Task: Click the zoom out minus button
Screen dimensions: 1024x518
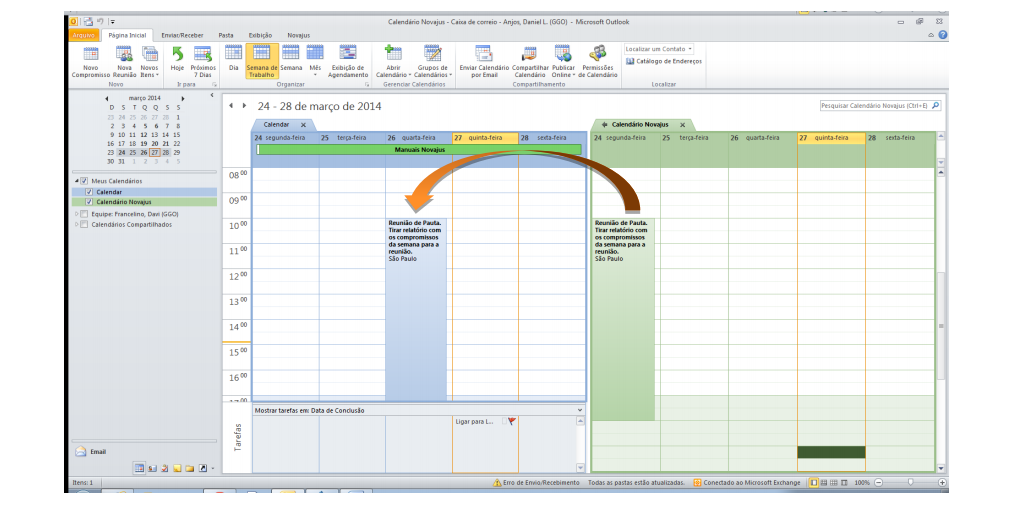Action: 878,483
